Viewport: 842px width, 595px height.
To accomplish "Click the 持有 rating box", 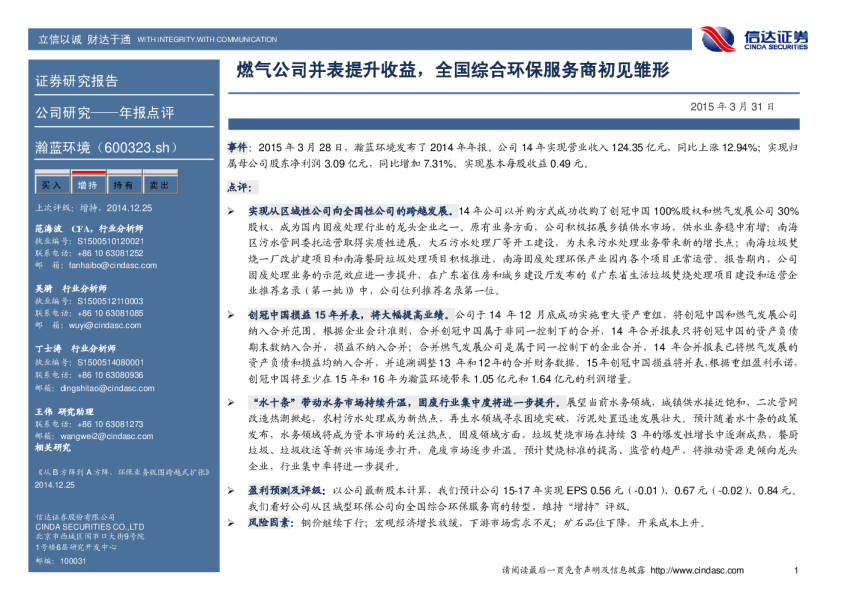I will coord(123,185).
